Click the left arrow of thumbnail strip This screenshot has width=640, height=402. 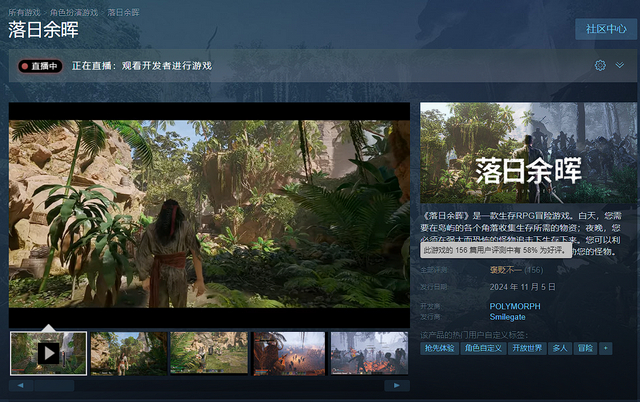click(21, 385)
